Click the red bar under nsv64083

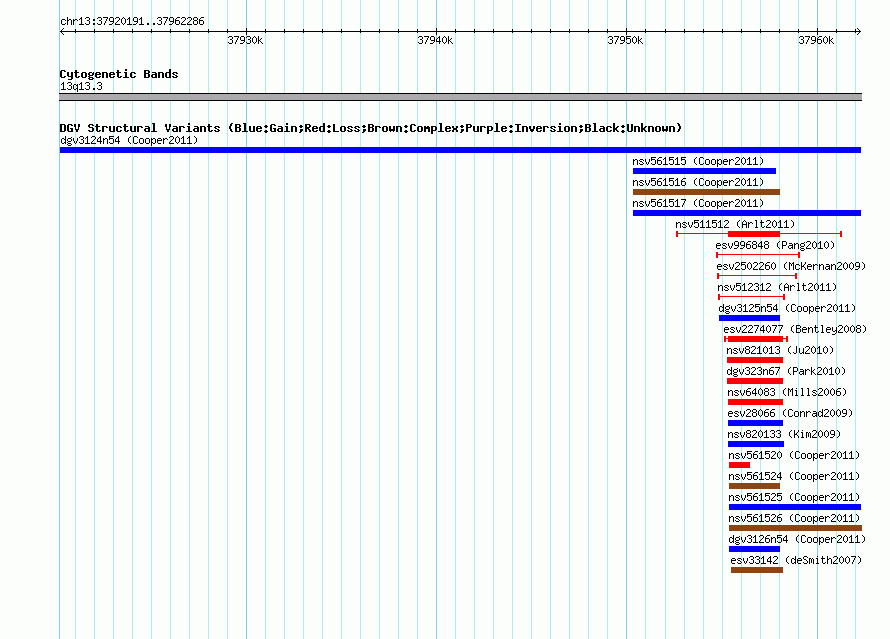[x=755, y=402]
